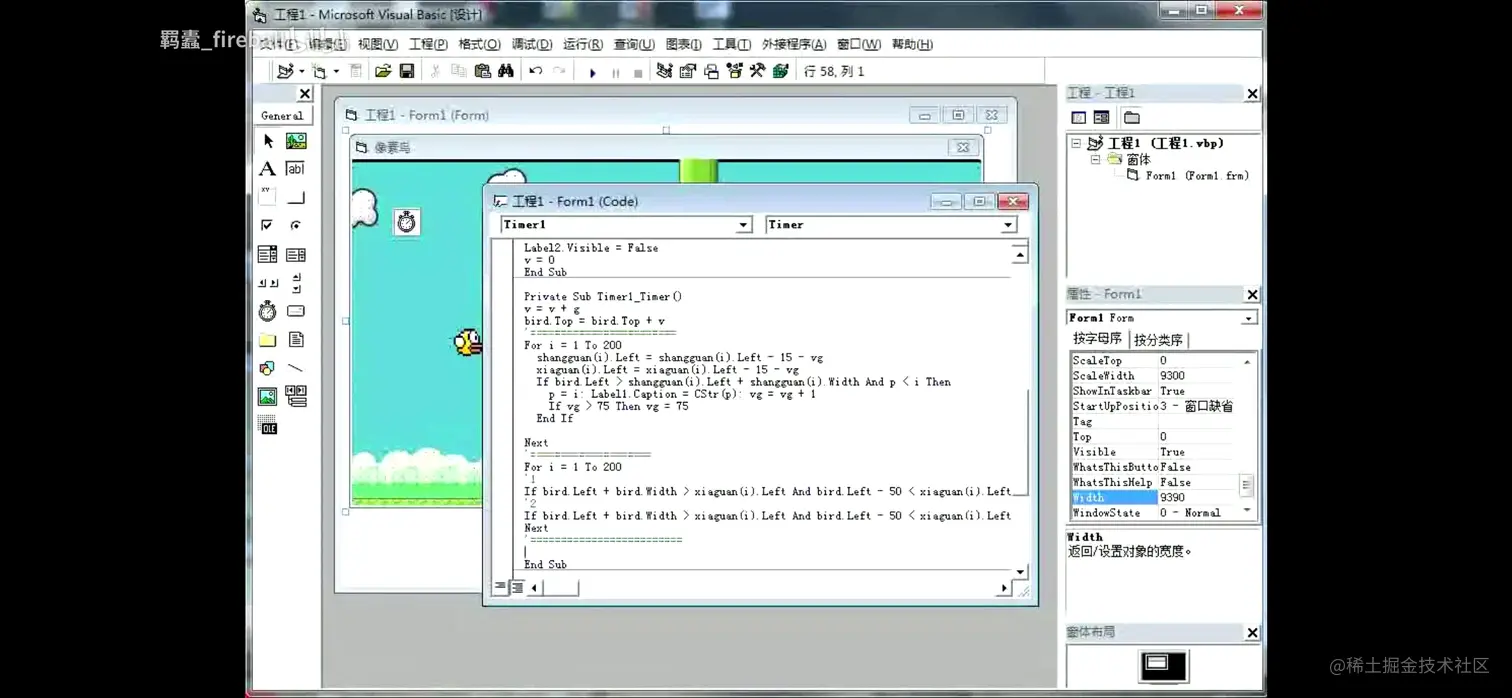Open Add Standard EXE Project dropdown arrow
This screenshot has height=698, width=1512.
point(302,72)
